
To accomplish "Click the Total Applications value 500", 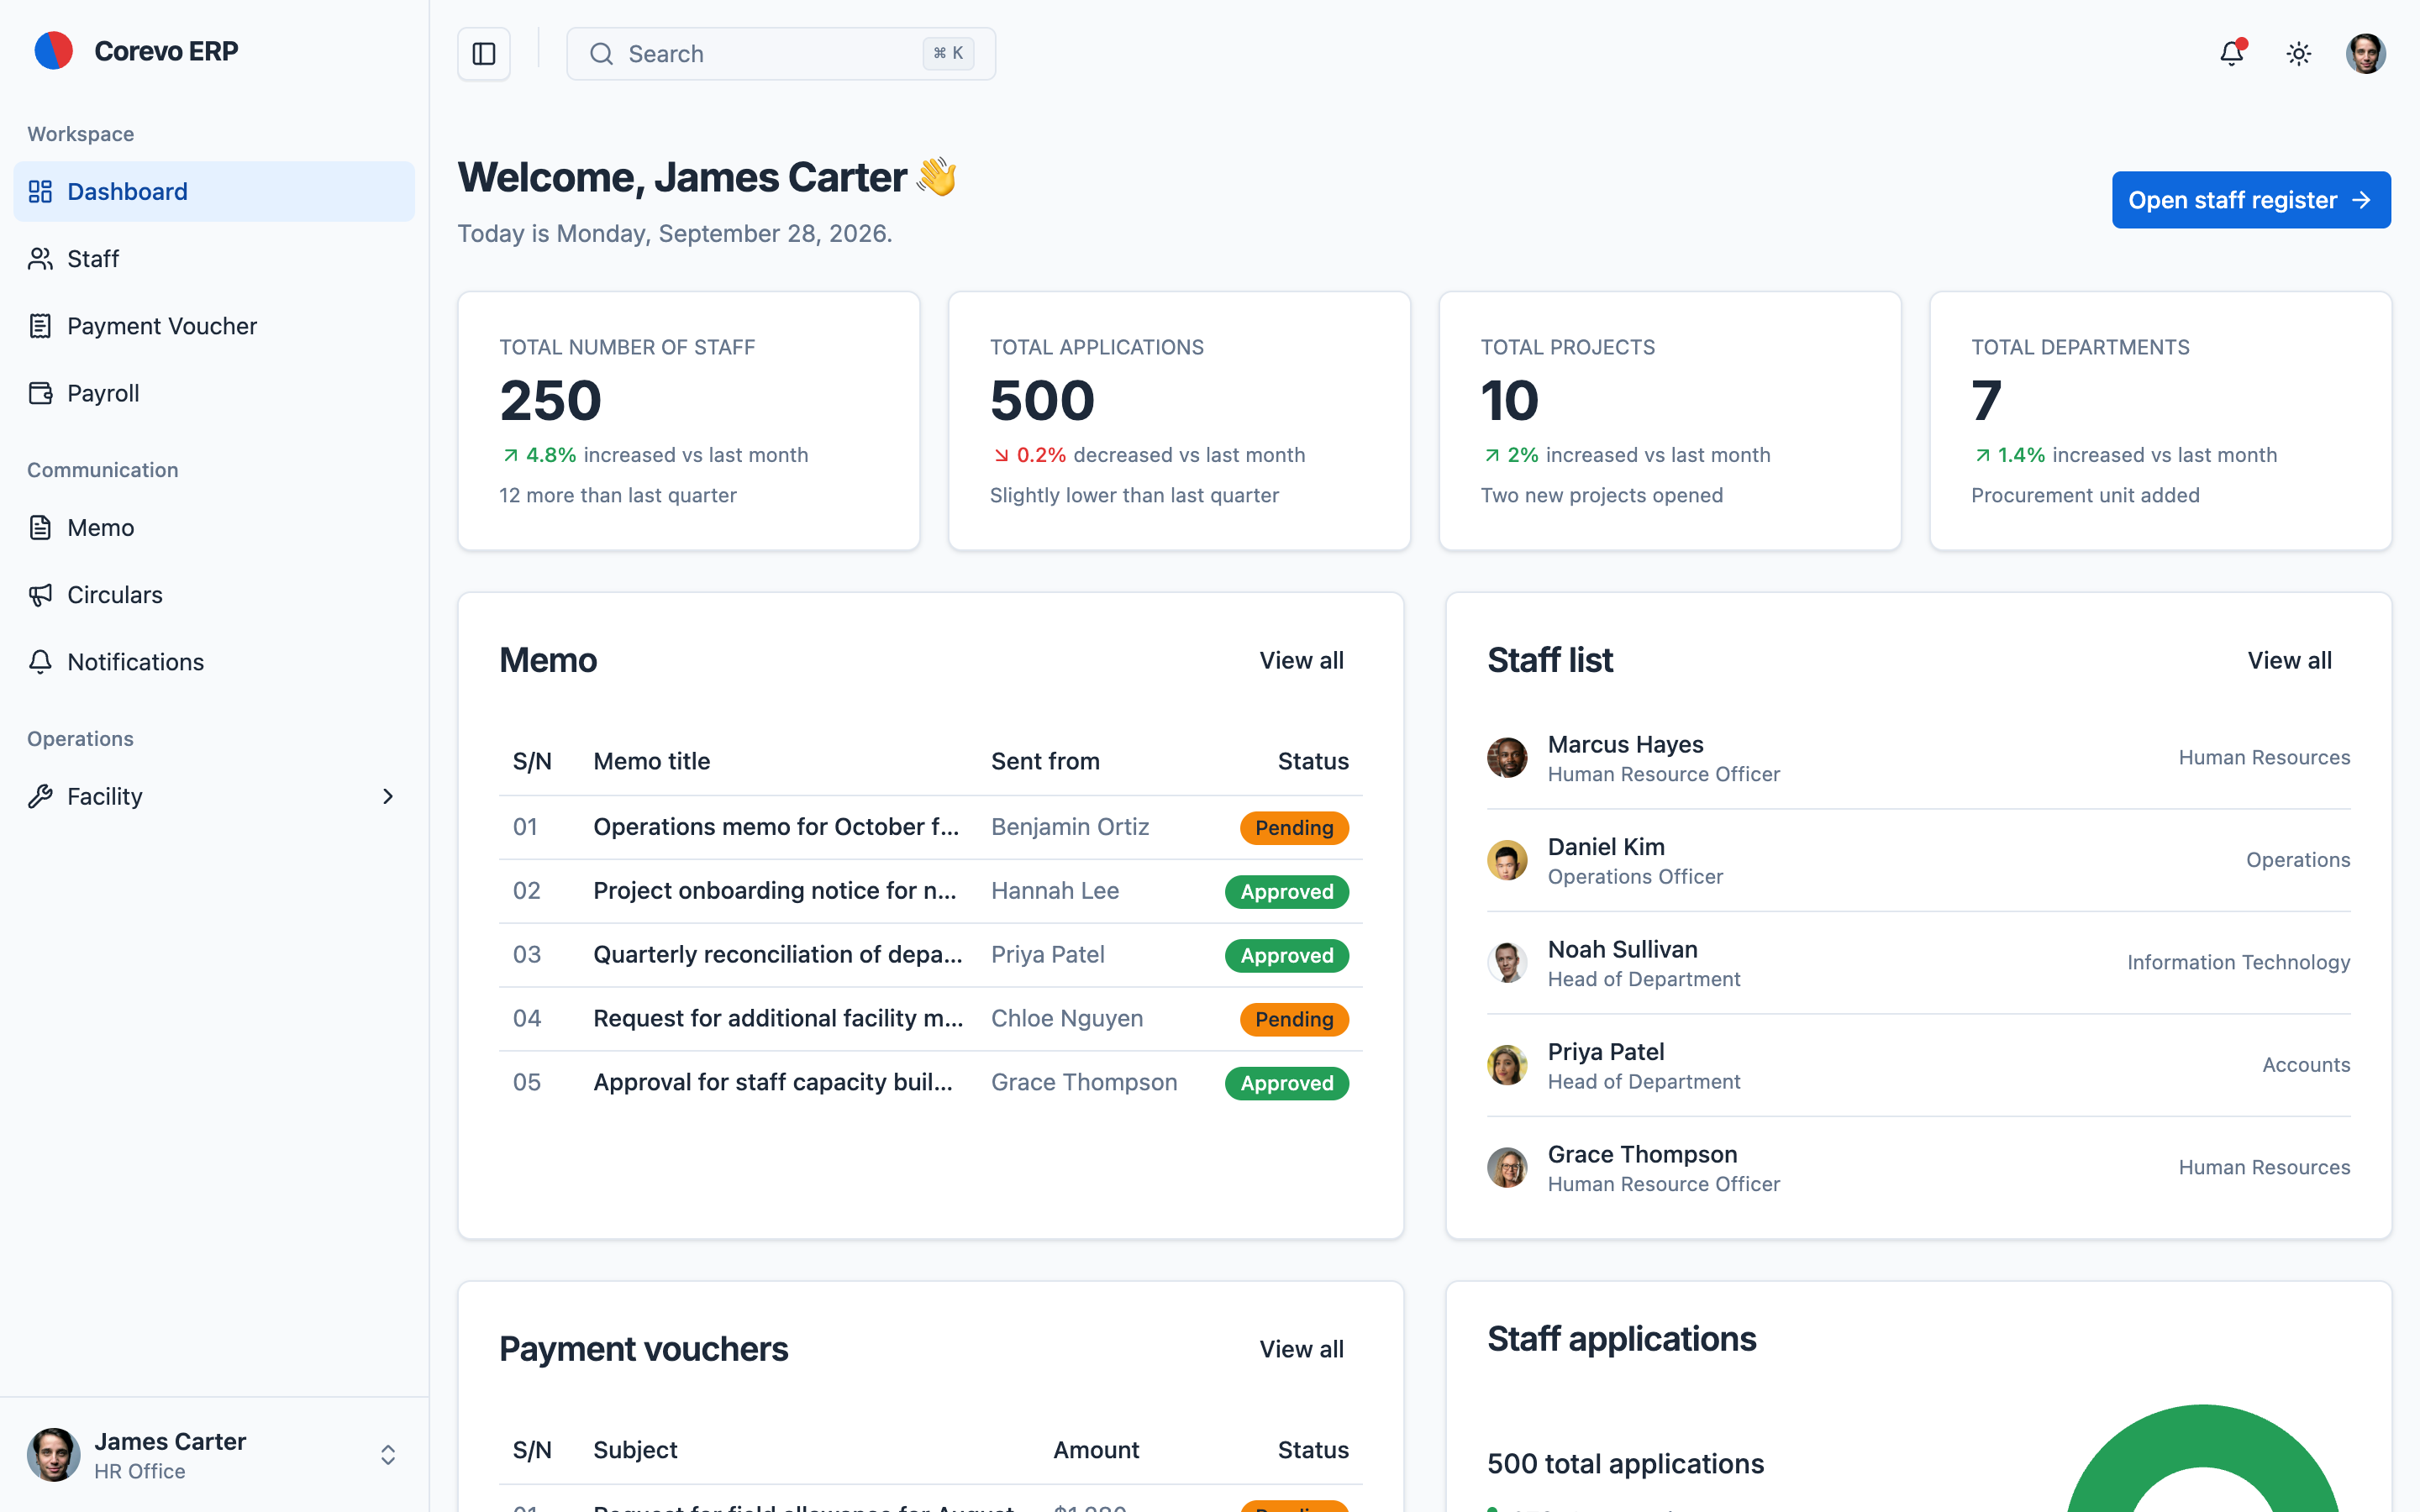I will (1042, 401).
